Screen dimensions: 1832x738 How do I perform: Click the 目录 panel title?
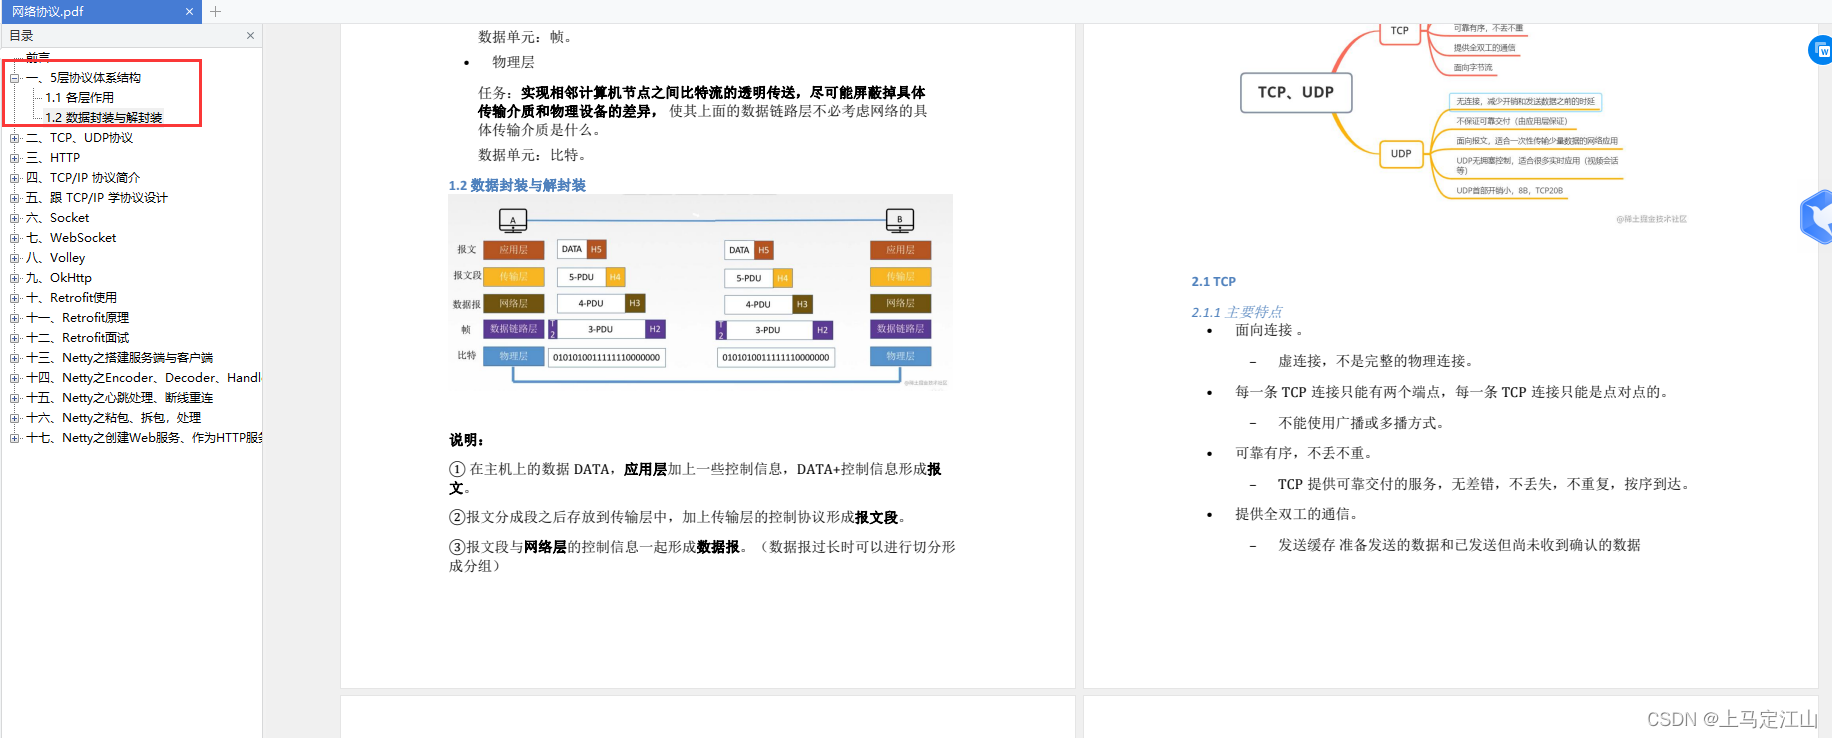point(21,35)
